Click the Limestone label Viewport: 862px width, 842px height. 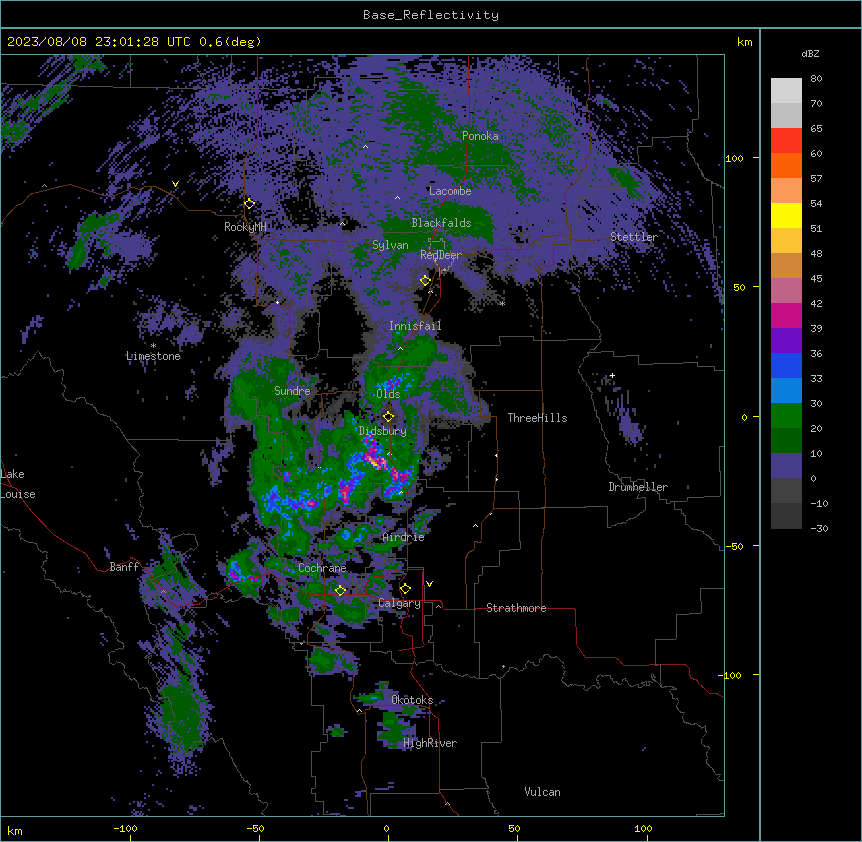coord(153,356)
